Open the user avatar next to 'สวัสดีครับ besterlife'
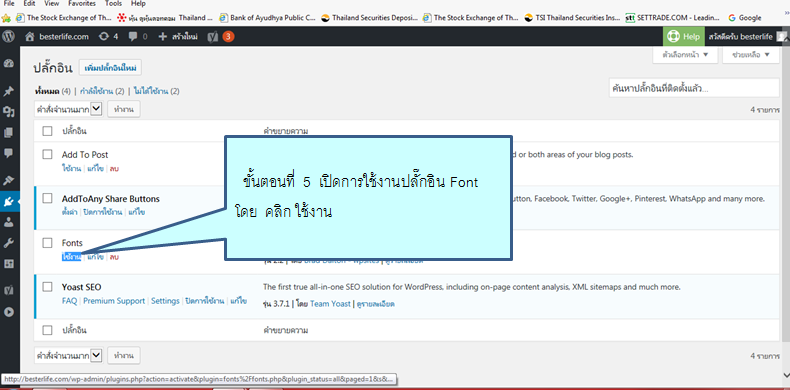This screenshot has height=390, width=790. click(x=781, y=36)
